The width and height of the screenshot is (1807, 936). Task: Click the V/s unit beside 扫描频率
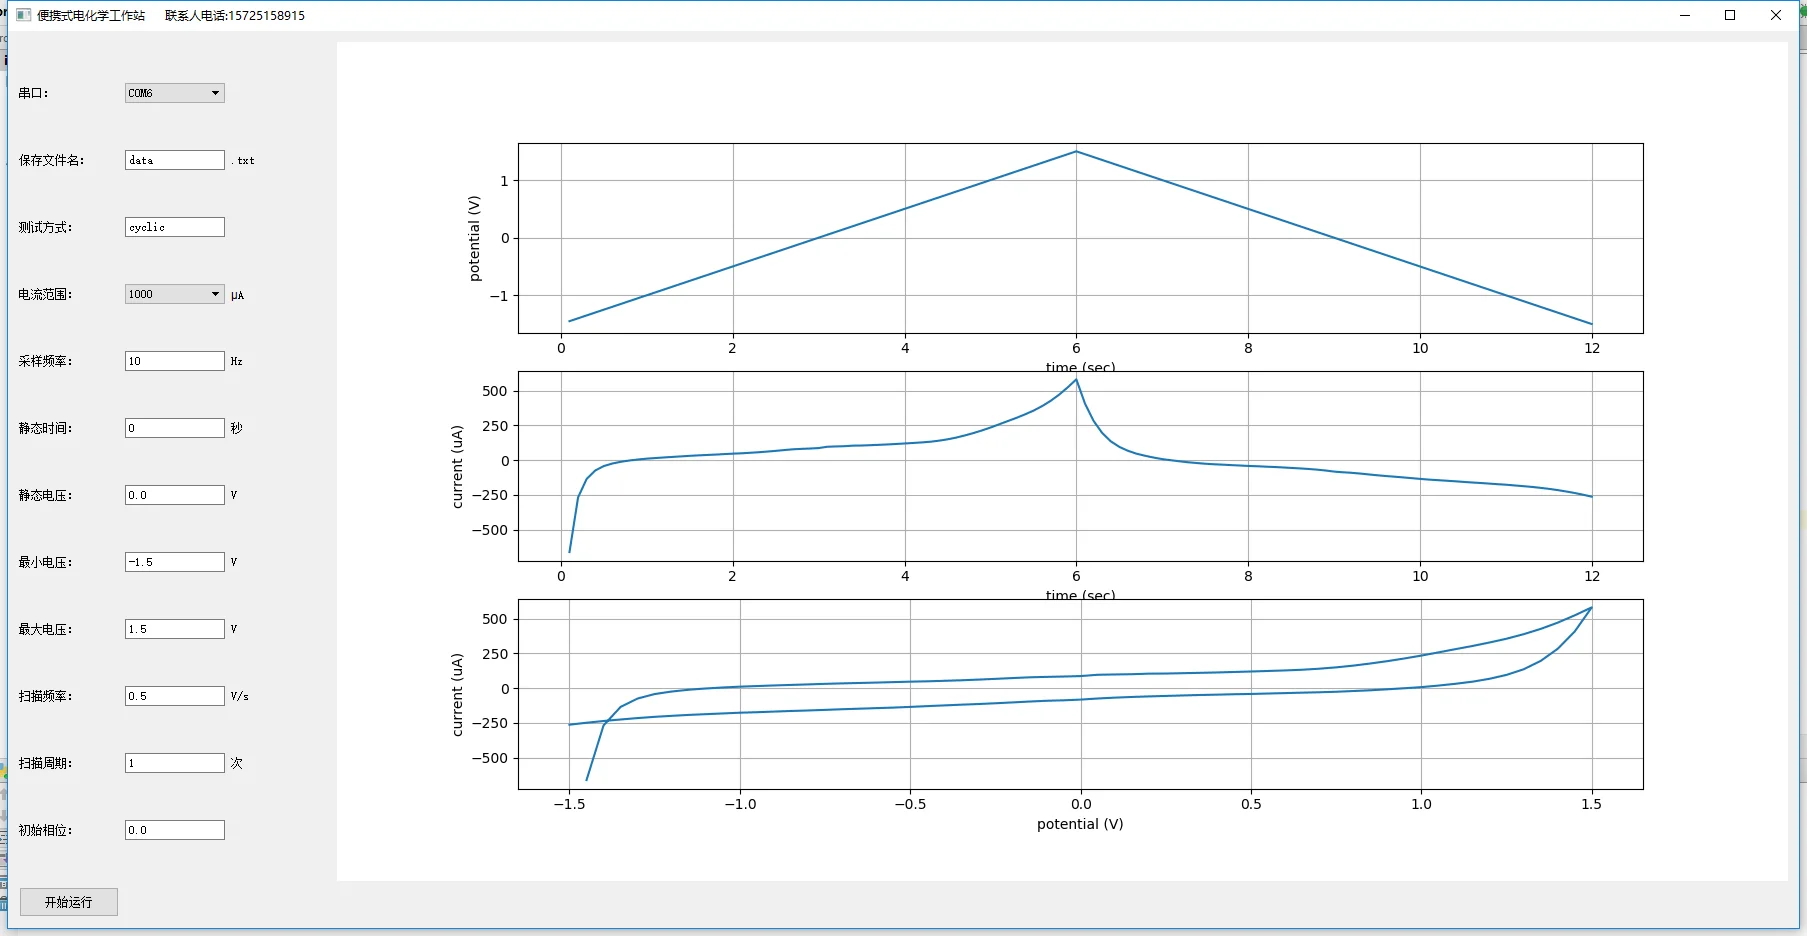[x=240, y=696]
